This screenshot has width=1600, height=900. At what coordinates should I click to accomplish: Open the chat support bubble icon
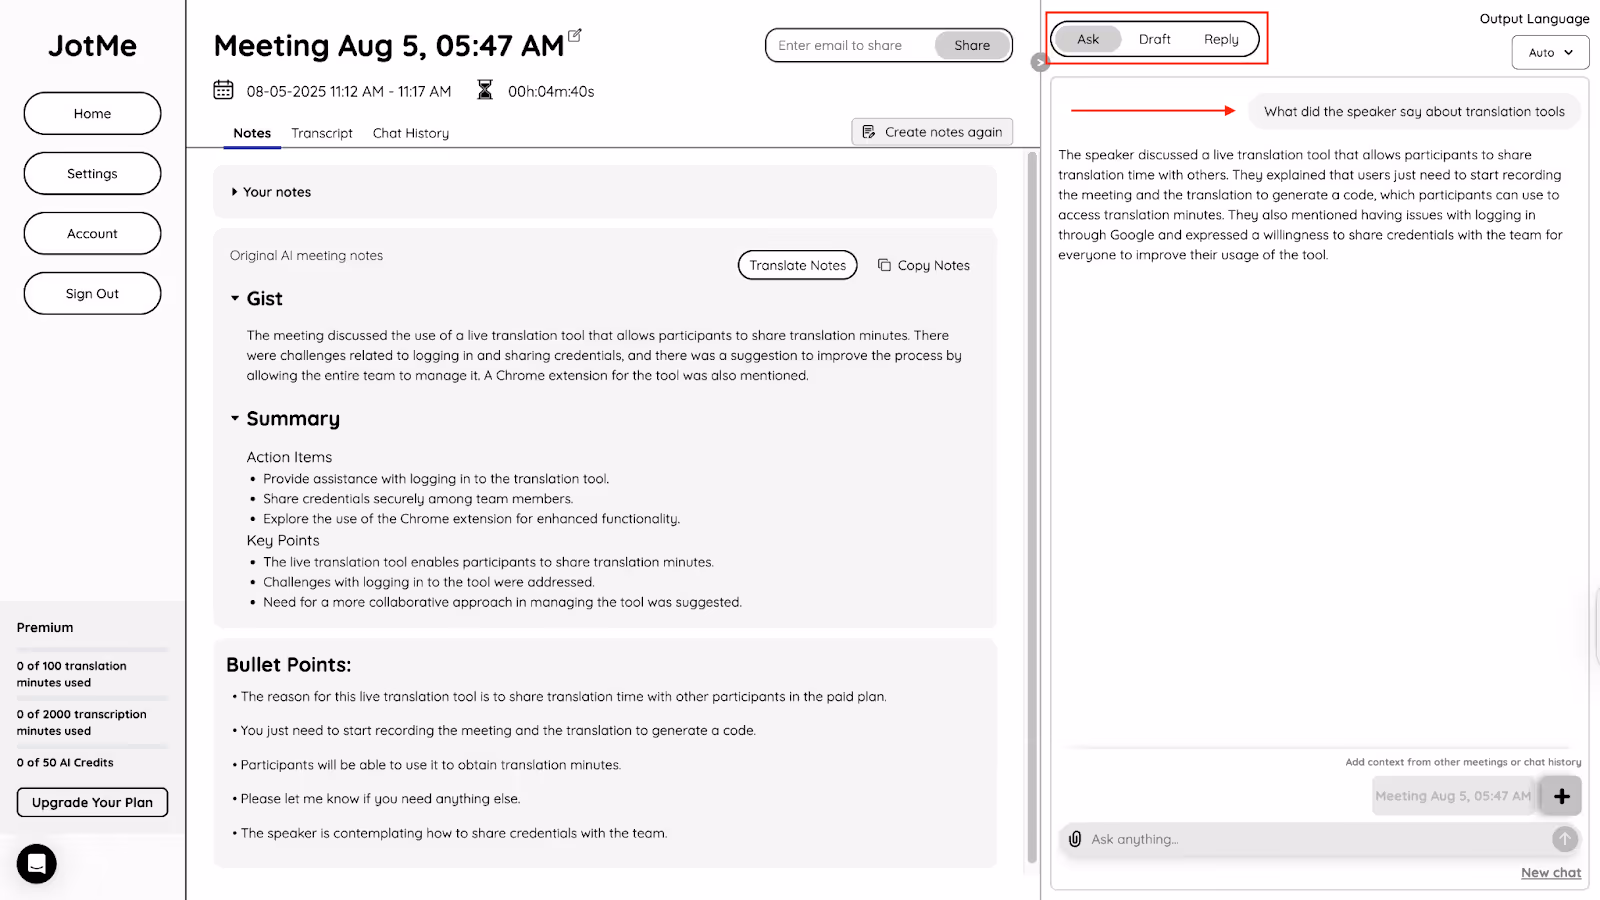coord(36,864)
